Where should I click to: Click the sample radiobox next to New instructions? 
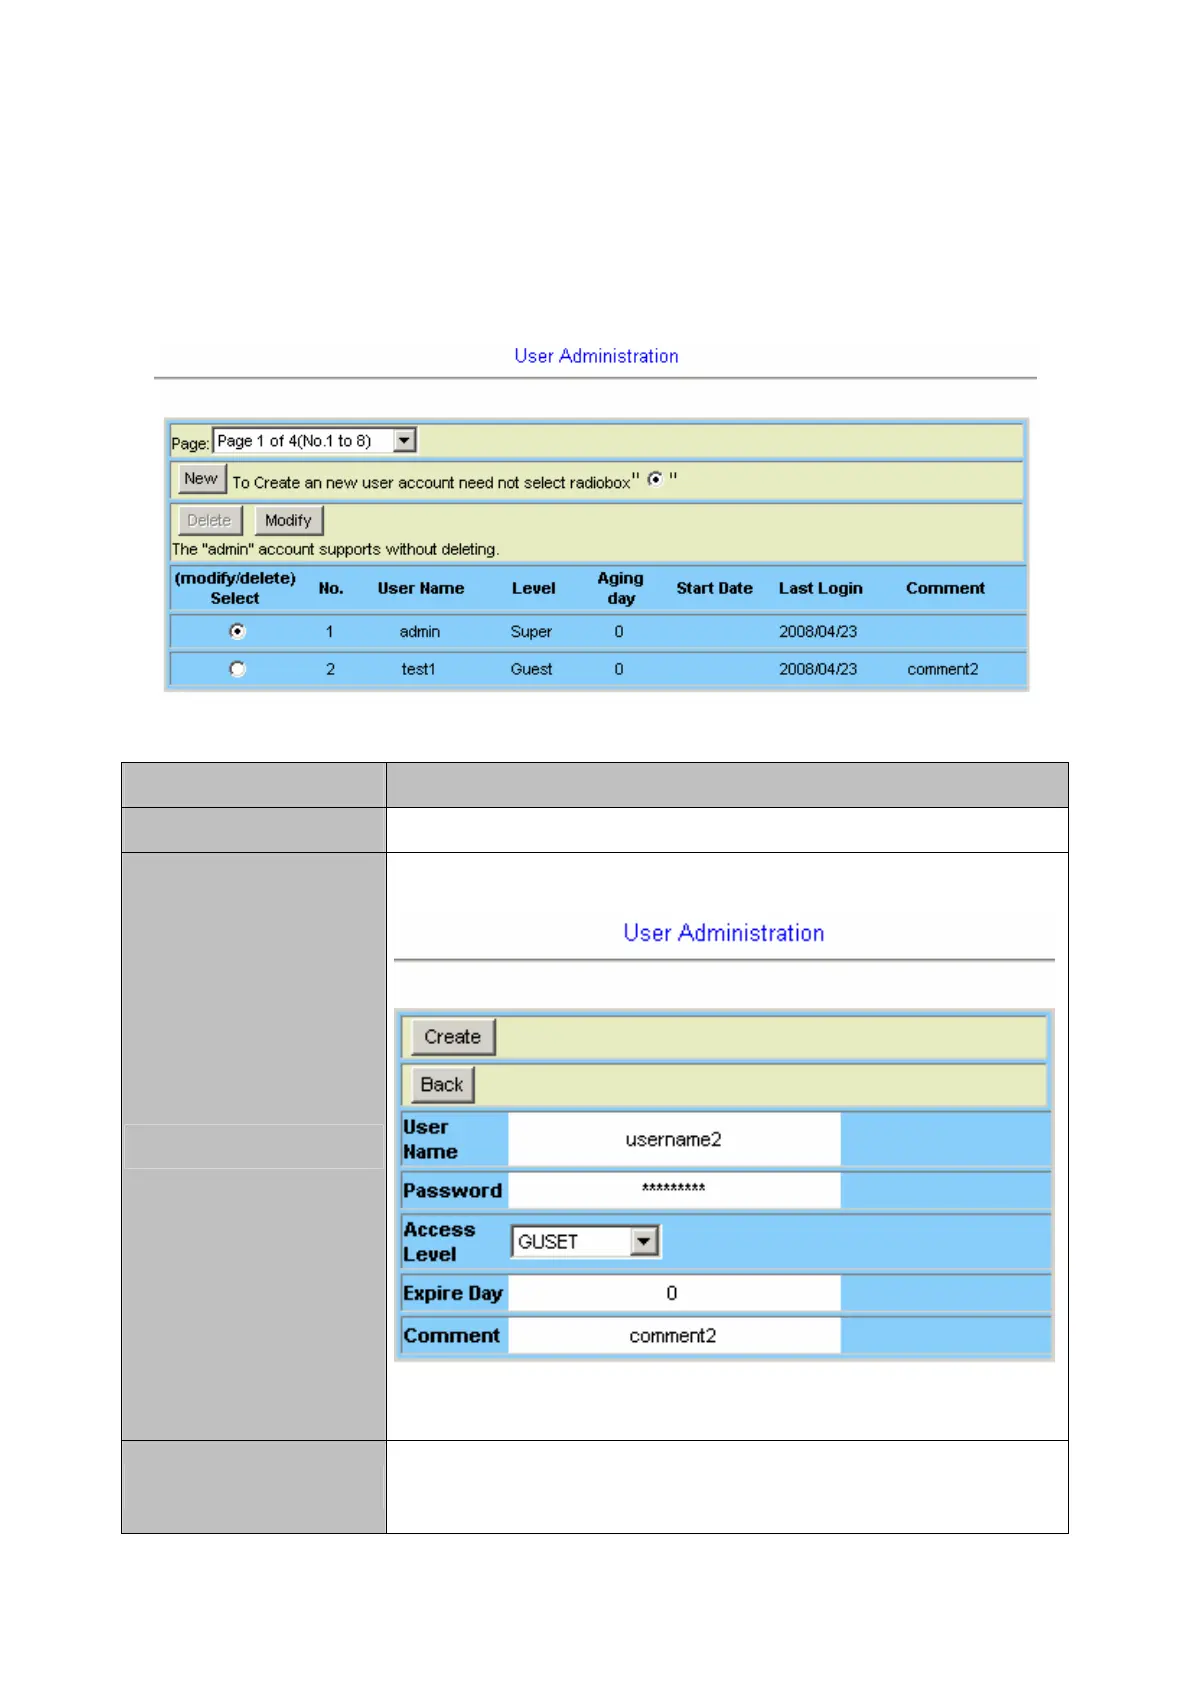[655, 479]
